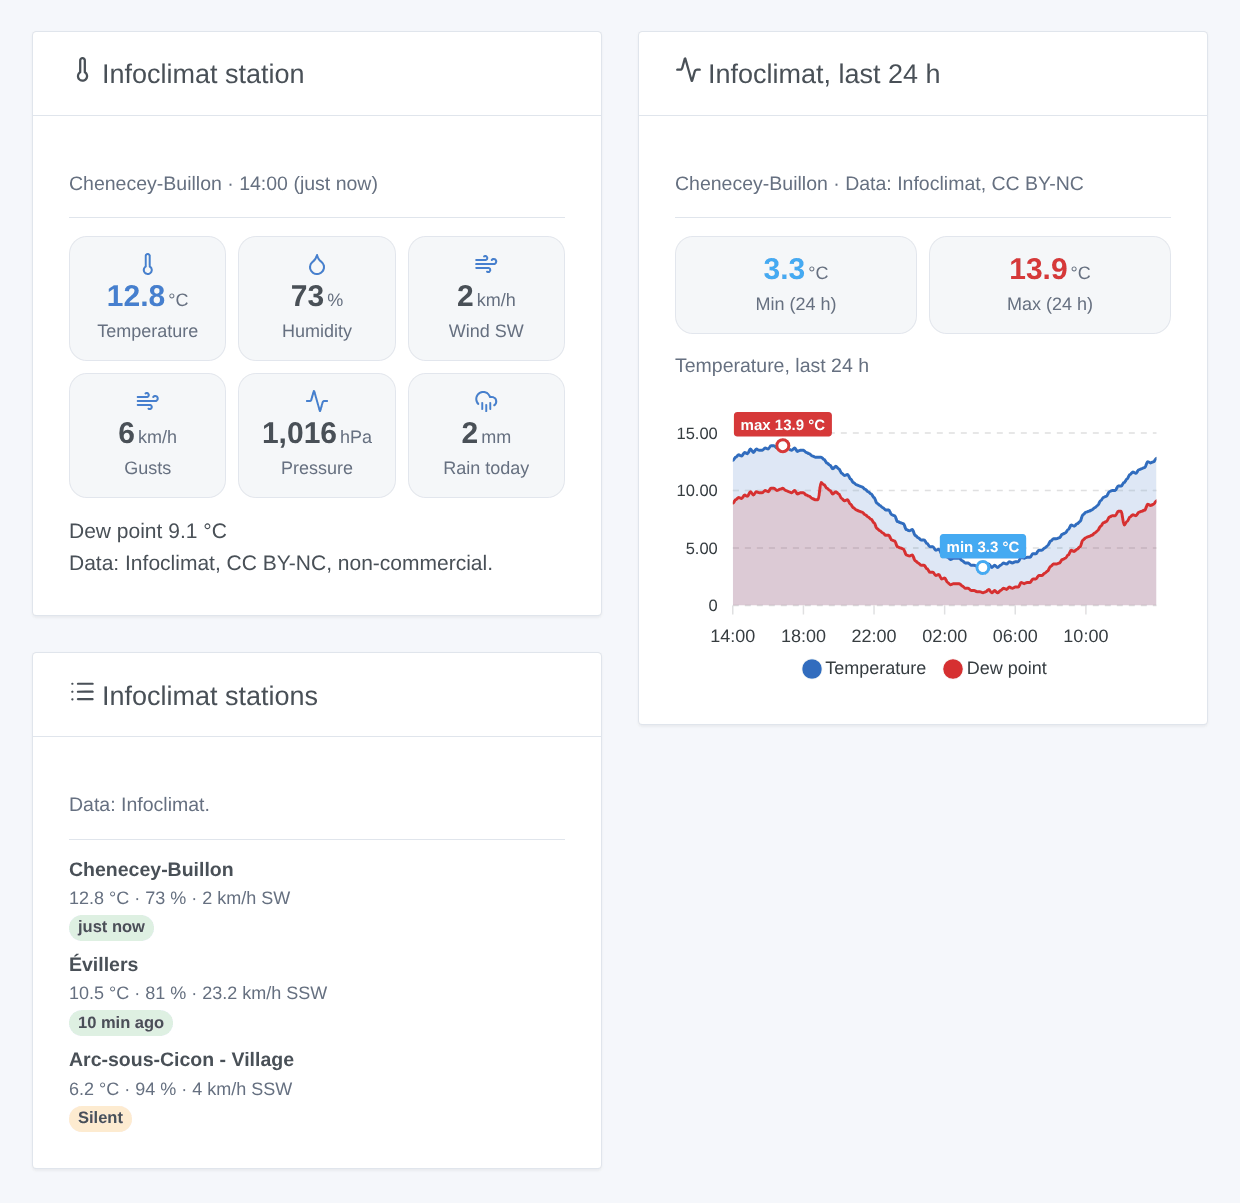The image size is (1240, 1203).
Task: Click the droplet icon in the Humidity tile
Action: point(317,264)
